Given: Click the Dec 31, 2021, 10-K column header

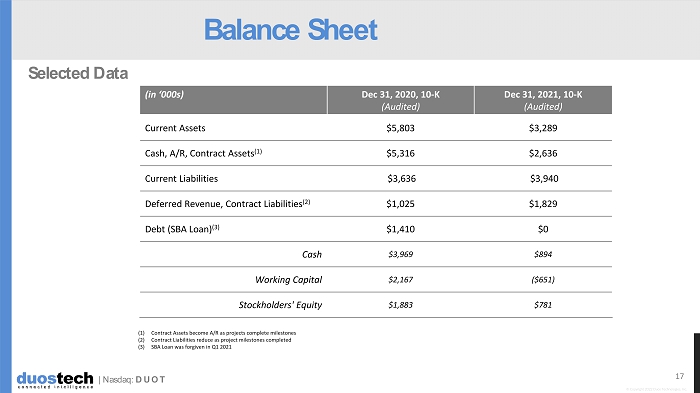Looking at the screenshot, I should point(543,100).
